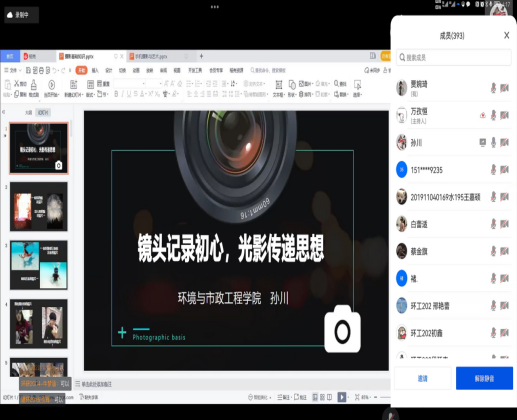The width and height of the screenshot is (517, 420).
Task: Open the zoom percentage dropdown
Action: [366, 397]
